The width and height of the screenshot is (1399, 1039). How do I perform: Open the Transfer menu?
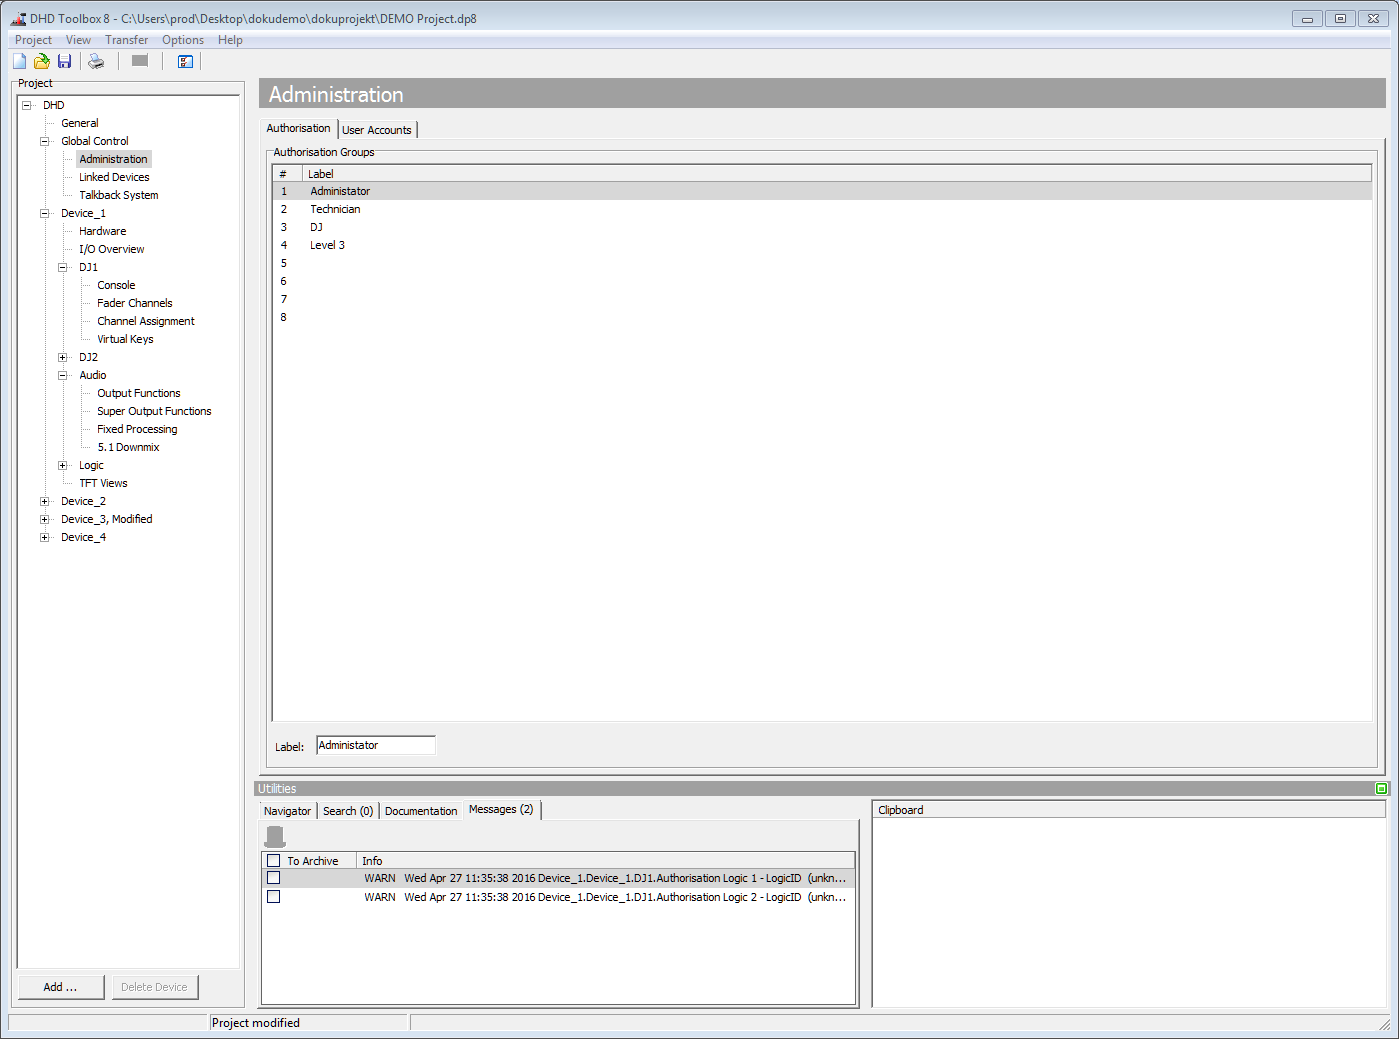(x=126, y=40)
